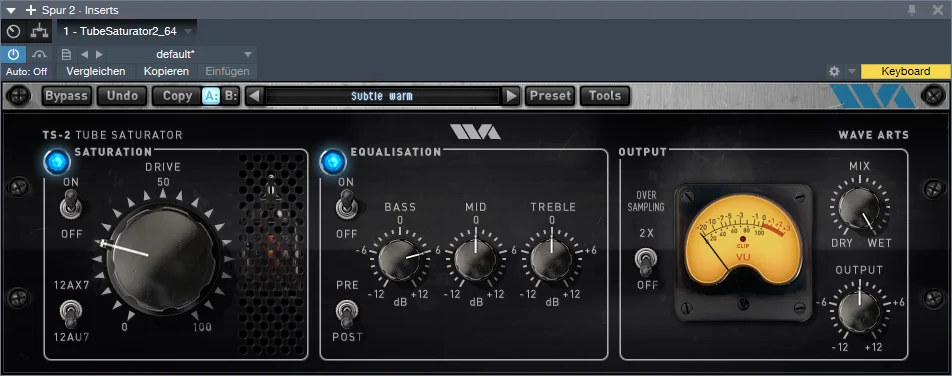The image size is (952, 376).
Task: Click Vergleichen button
Action: (x=96, y=72)
